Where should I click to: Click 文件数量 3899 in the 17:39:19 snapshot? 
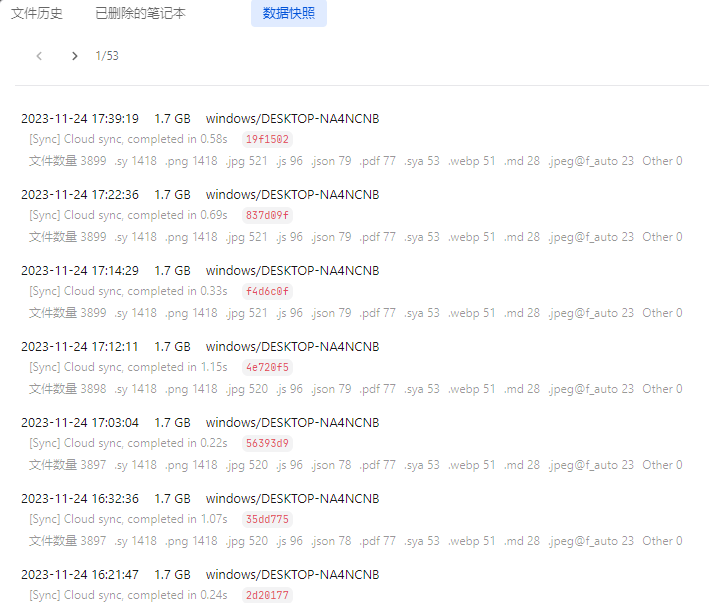[x=68, y=161]
